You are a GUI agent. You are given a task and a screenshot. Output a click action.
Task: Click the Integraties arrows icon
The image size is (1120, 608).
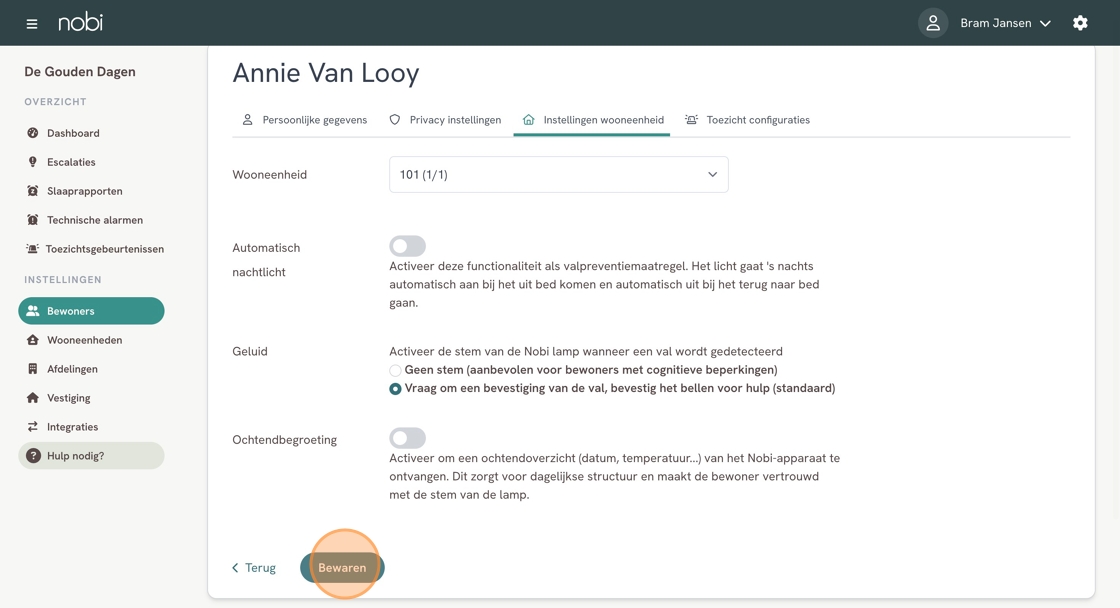pos(33,427)
